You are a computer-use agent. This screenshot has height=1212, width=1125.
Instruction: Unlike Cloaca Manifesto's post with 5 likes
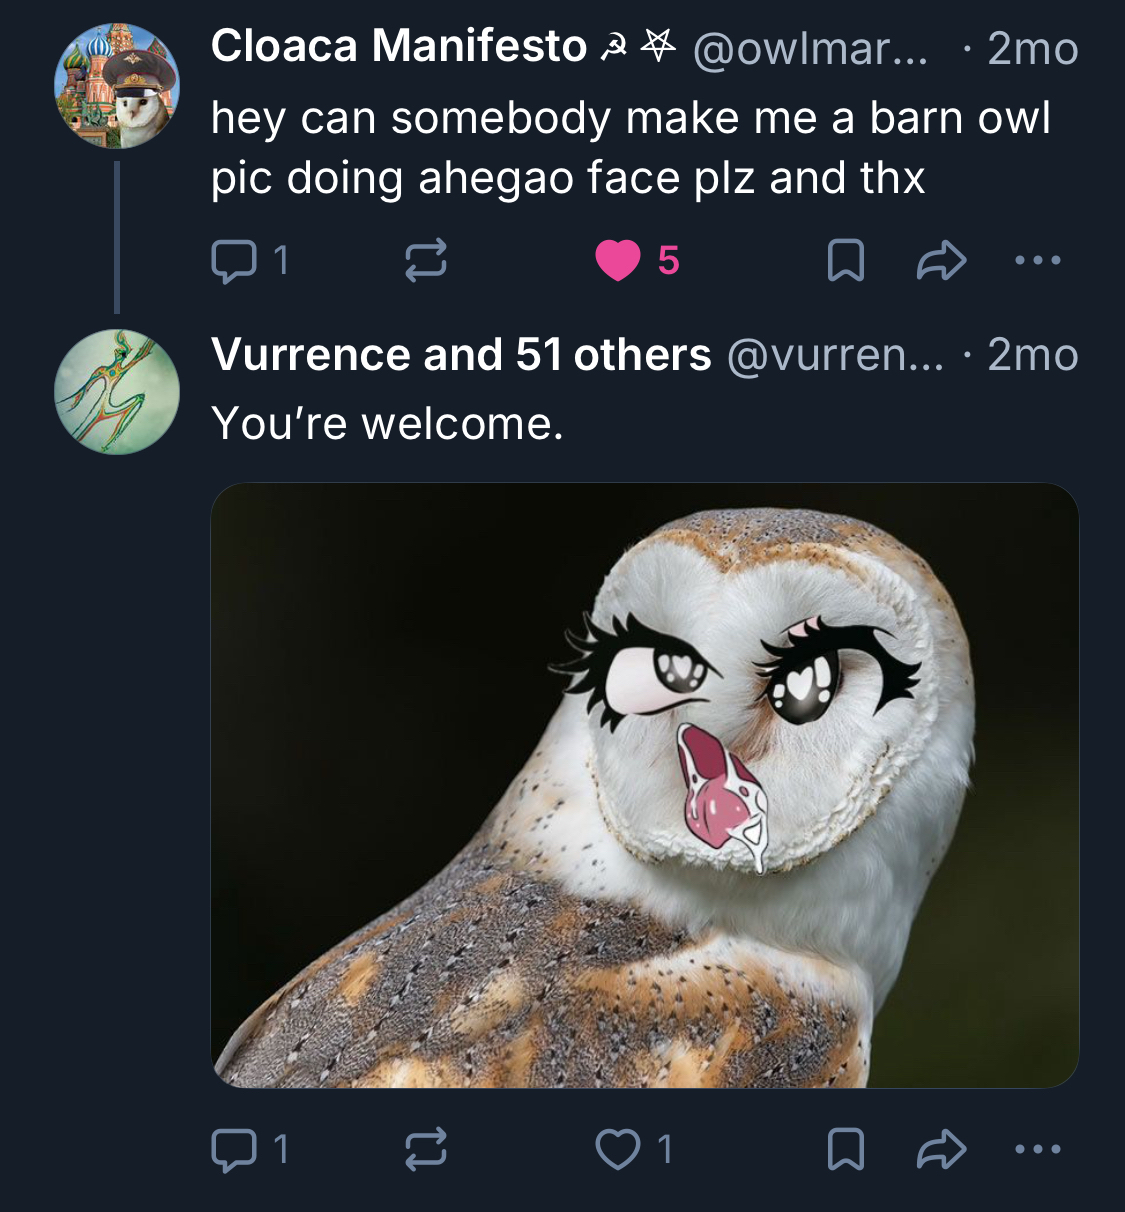click(618, 261)
